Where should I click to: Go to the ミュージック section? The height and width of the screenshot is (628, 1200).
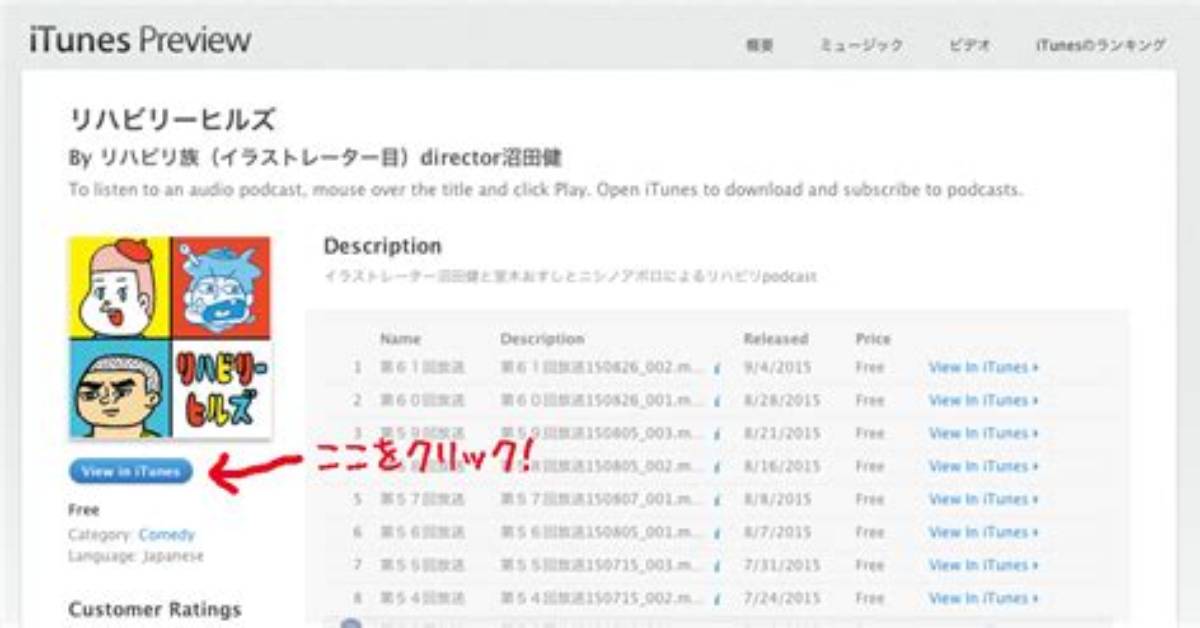[861, 45]
